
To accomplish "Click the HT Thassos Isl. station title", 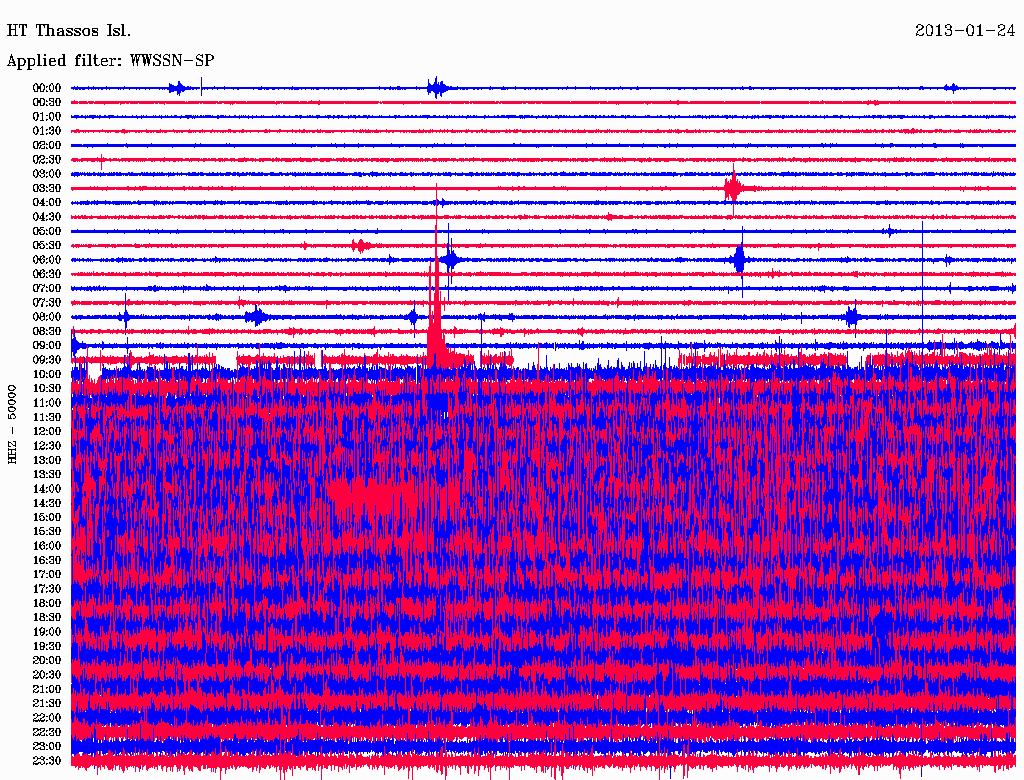I will pyautogui.click(x=69, y=31).
